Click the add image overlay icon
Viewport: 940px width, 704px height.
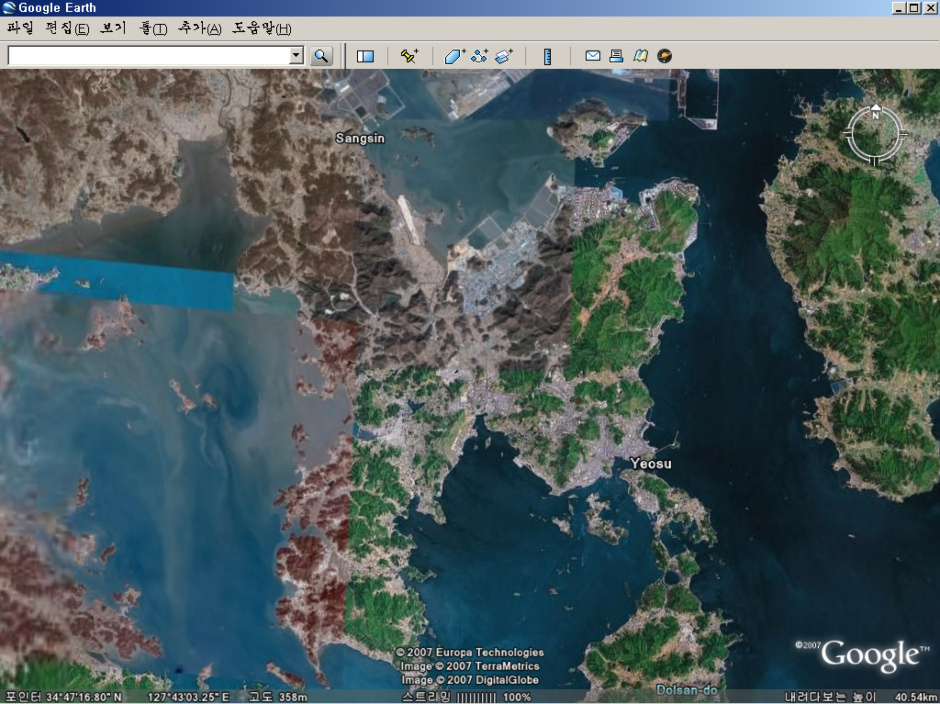(x=504, y=56)
